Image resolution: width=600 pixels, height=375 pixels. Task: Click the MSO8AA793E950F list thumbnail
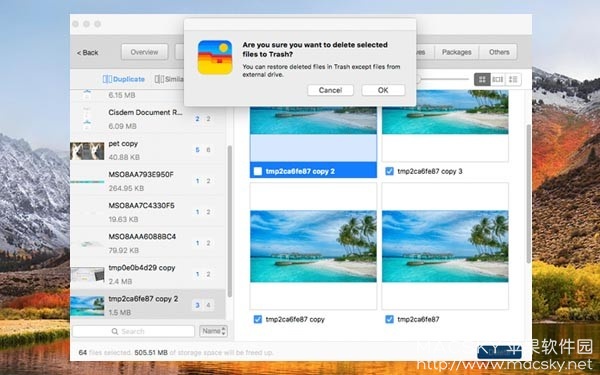point(87,181)
